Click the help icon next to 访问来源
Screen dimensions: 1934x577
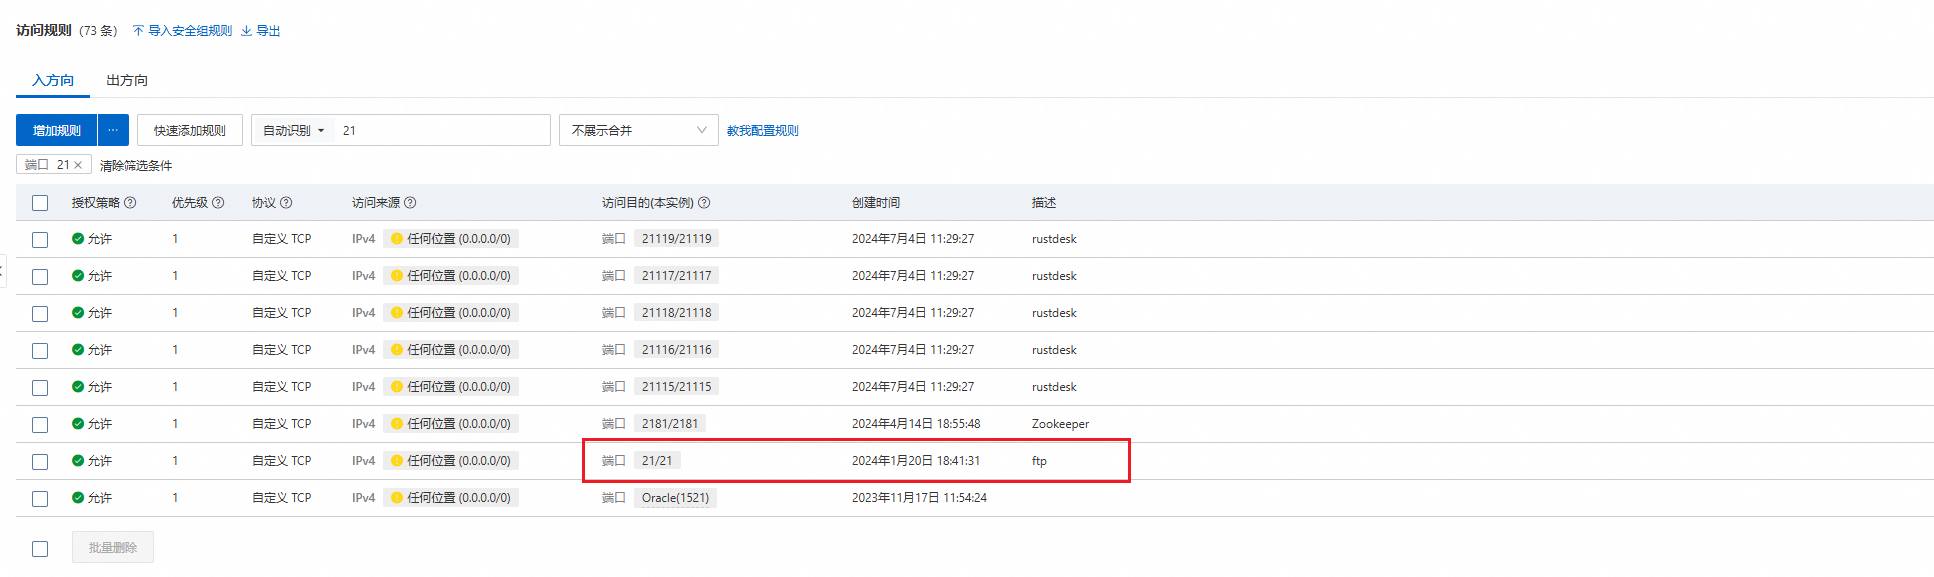click(410, 203)
